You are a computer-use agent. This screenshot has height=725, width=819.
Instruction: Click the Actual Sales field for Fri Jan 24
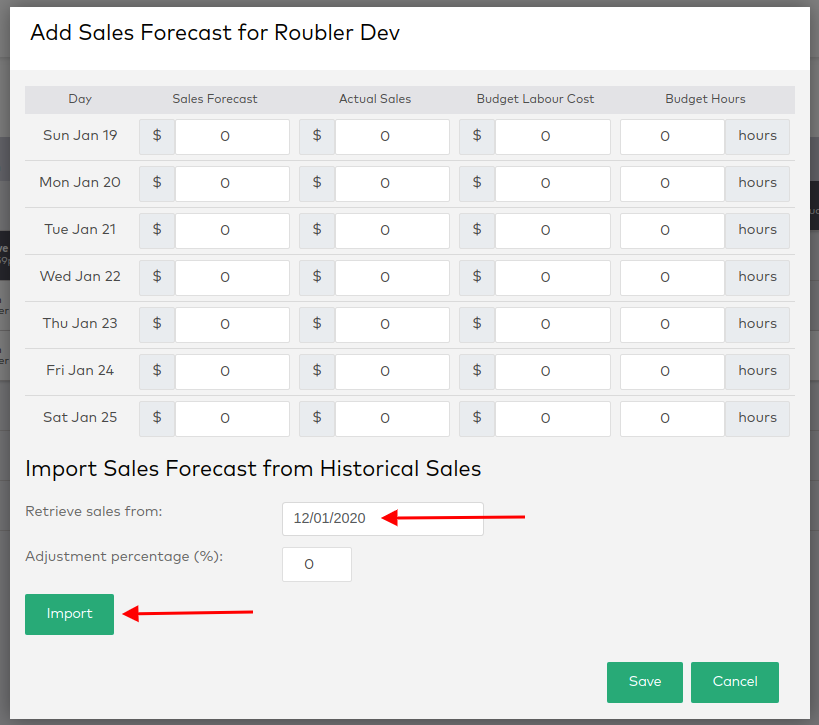click(392, 371)
